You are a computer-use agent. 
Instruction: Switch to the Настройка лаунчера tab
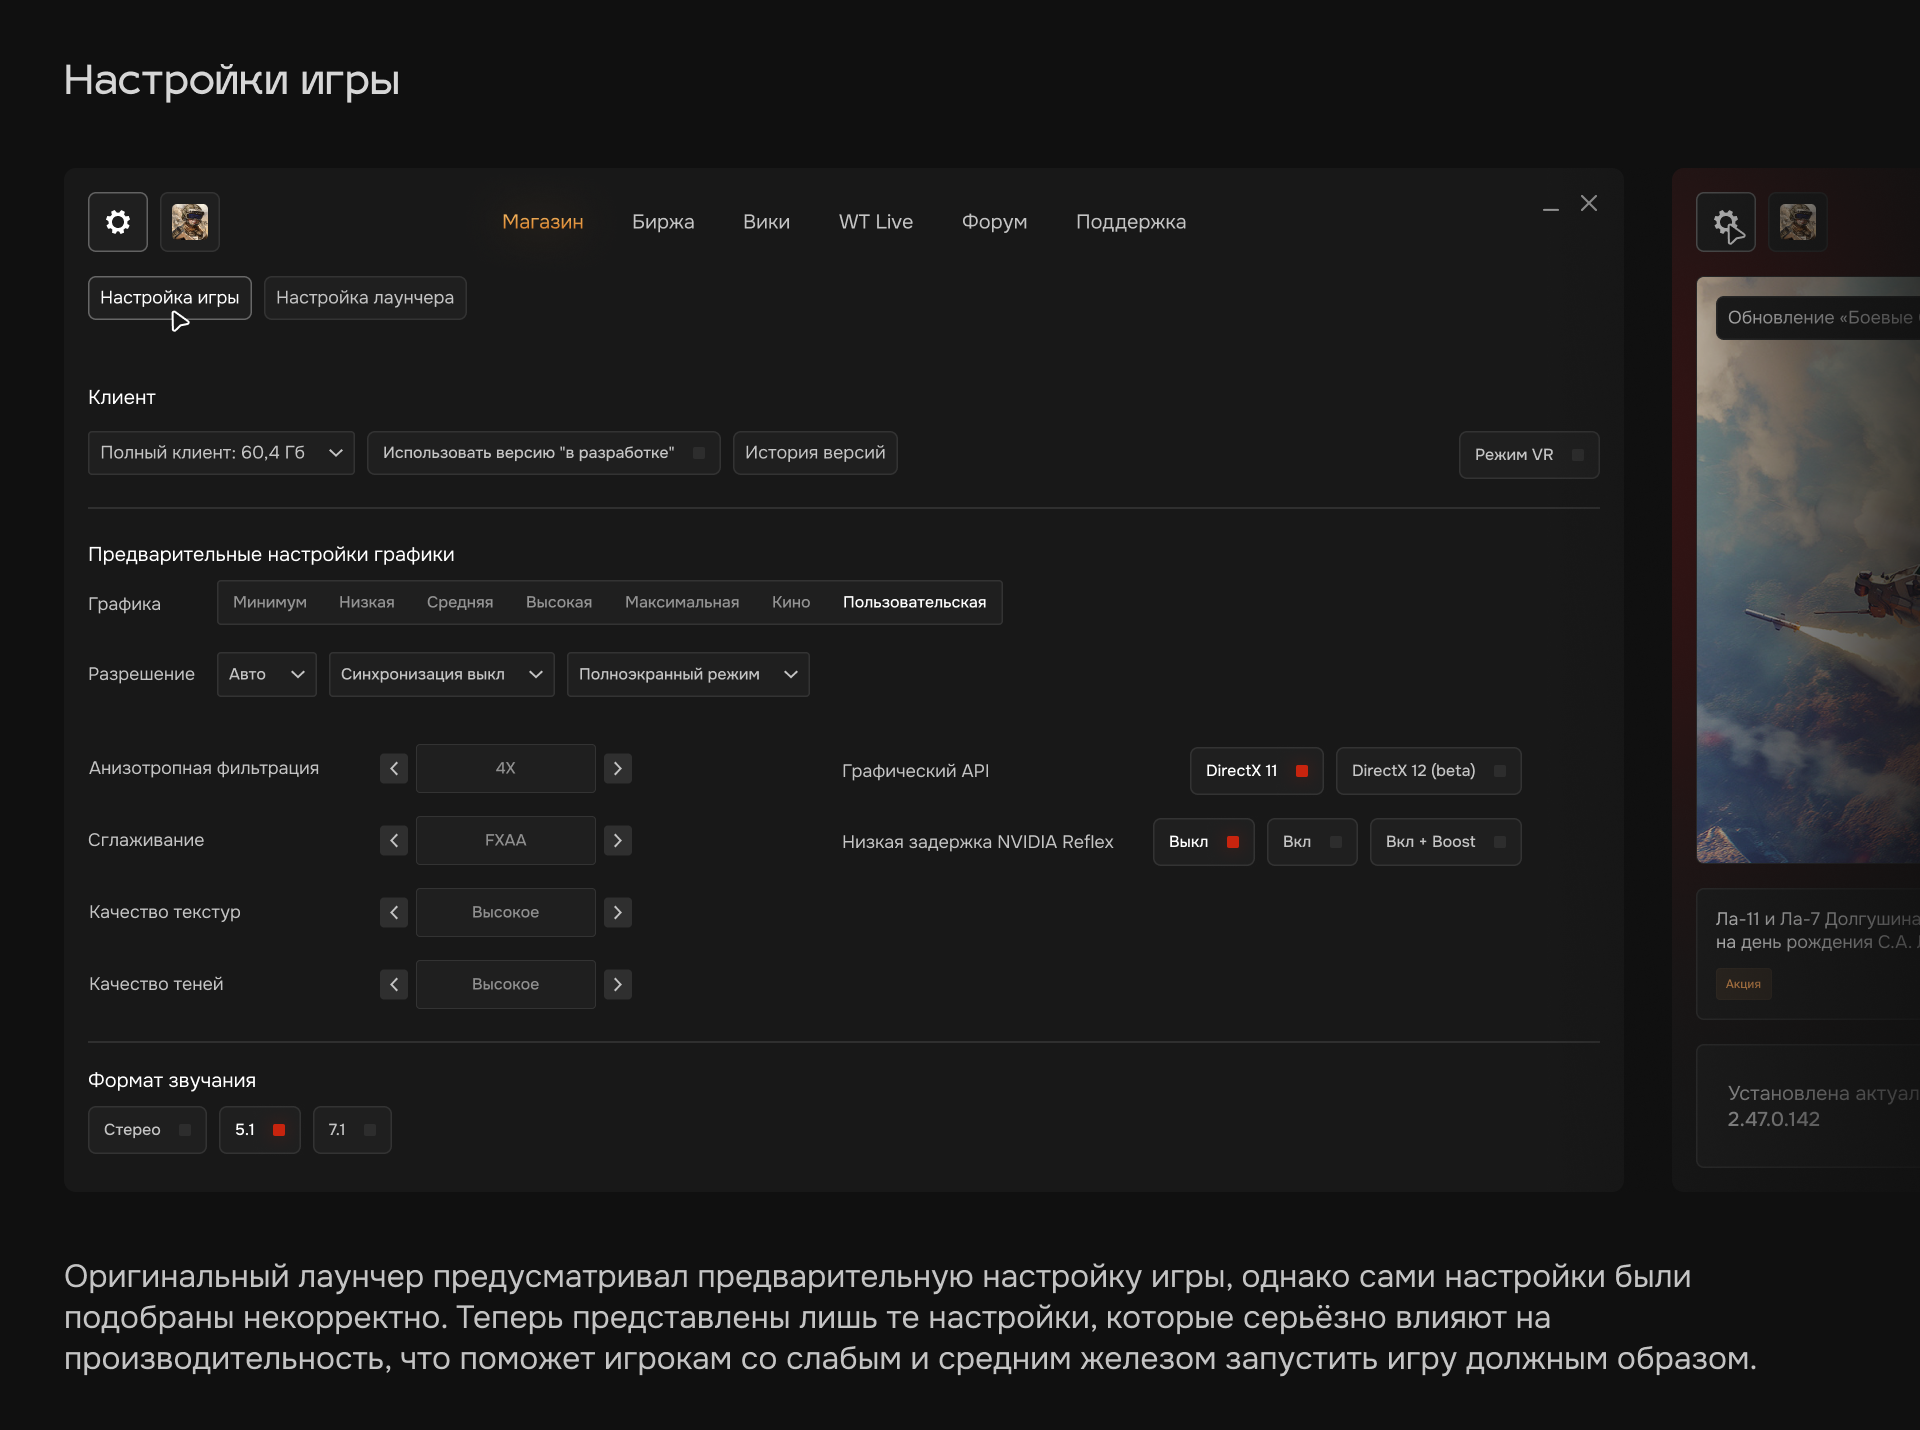365,298
